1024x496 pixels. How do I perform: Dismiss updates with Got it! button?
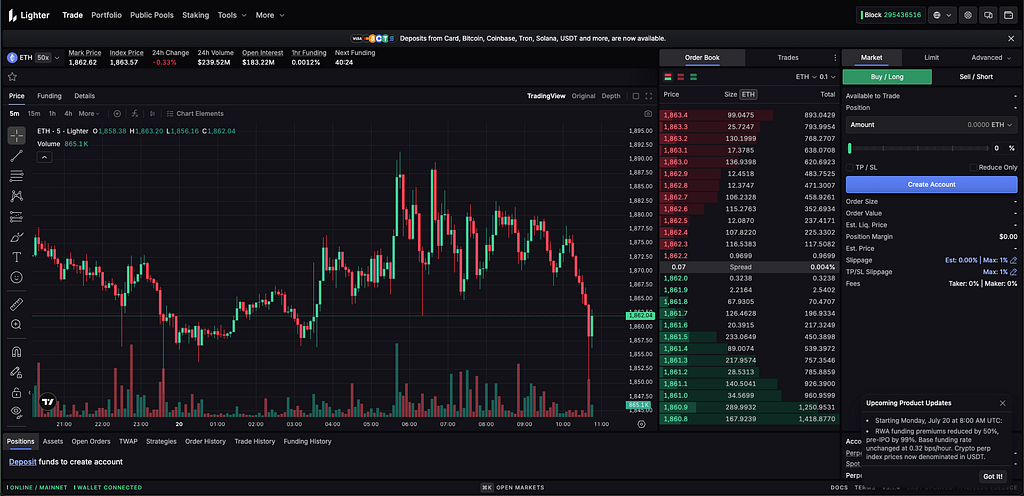point(993,476)
